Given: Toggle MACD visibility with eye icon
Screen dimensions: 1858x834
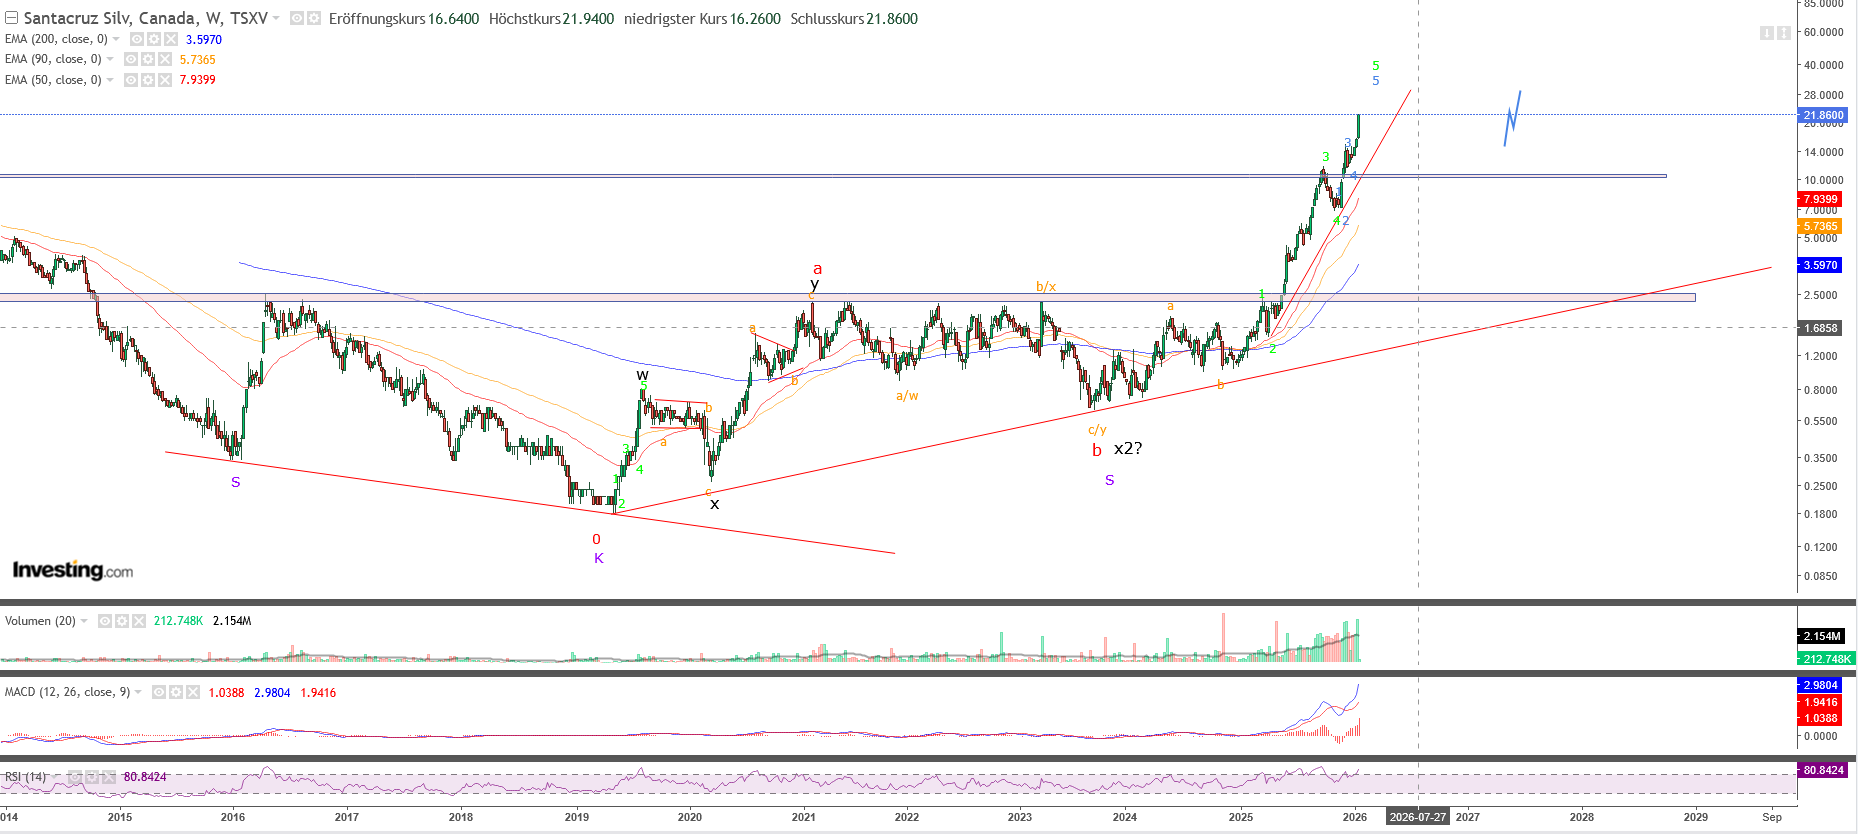Looking at the screenshot, I should click(x=158, y=692).
